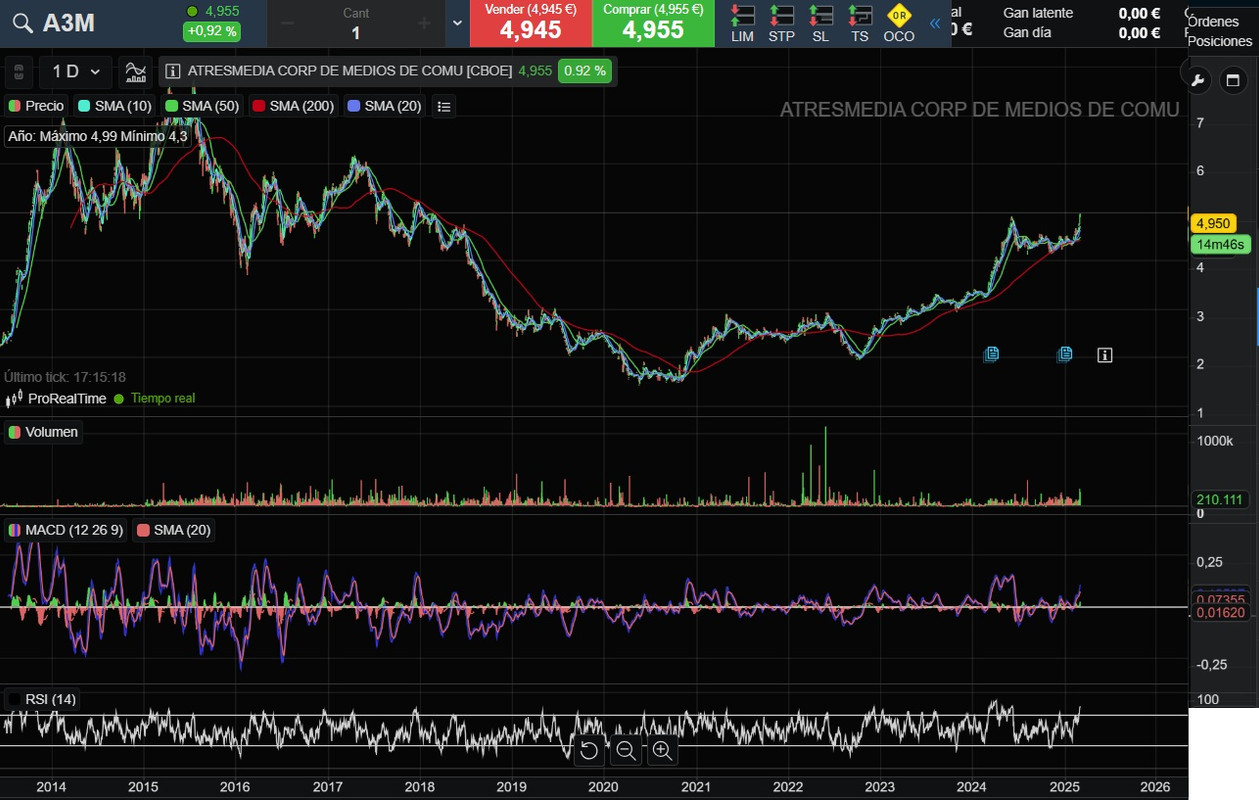Click the Último tick 17:15:18 text
Image resolution: width=1259 pixels, height=800 pixels.
click(x=65, y=377)
